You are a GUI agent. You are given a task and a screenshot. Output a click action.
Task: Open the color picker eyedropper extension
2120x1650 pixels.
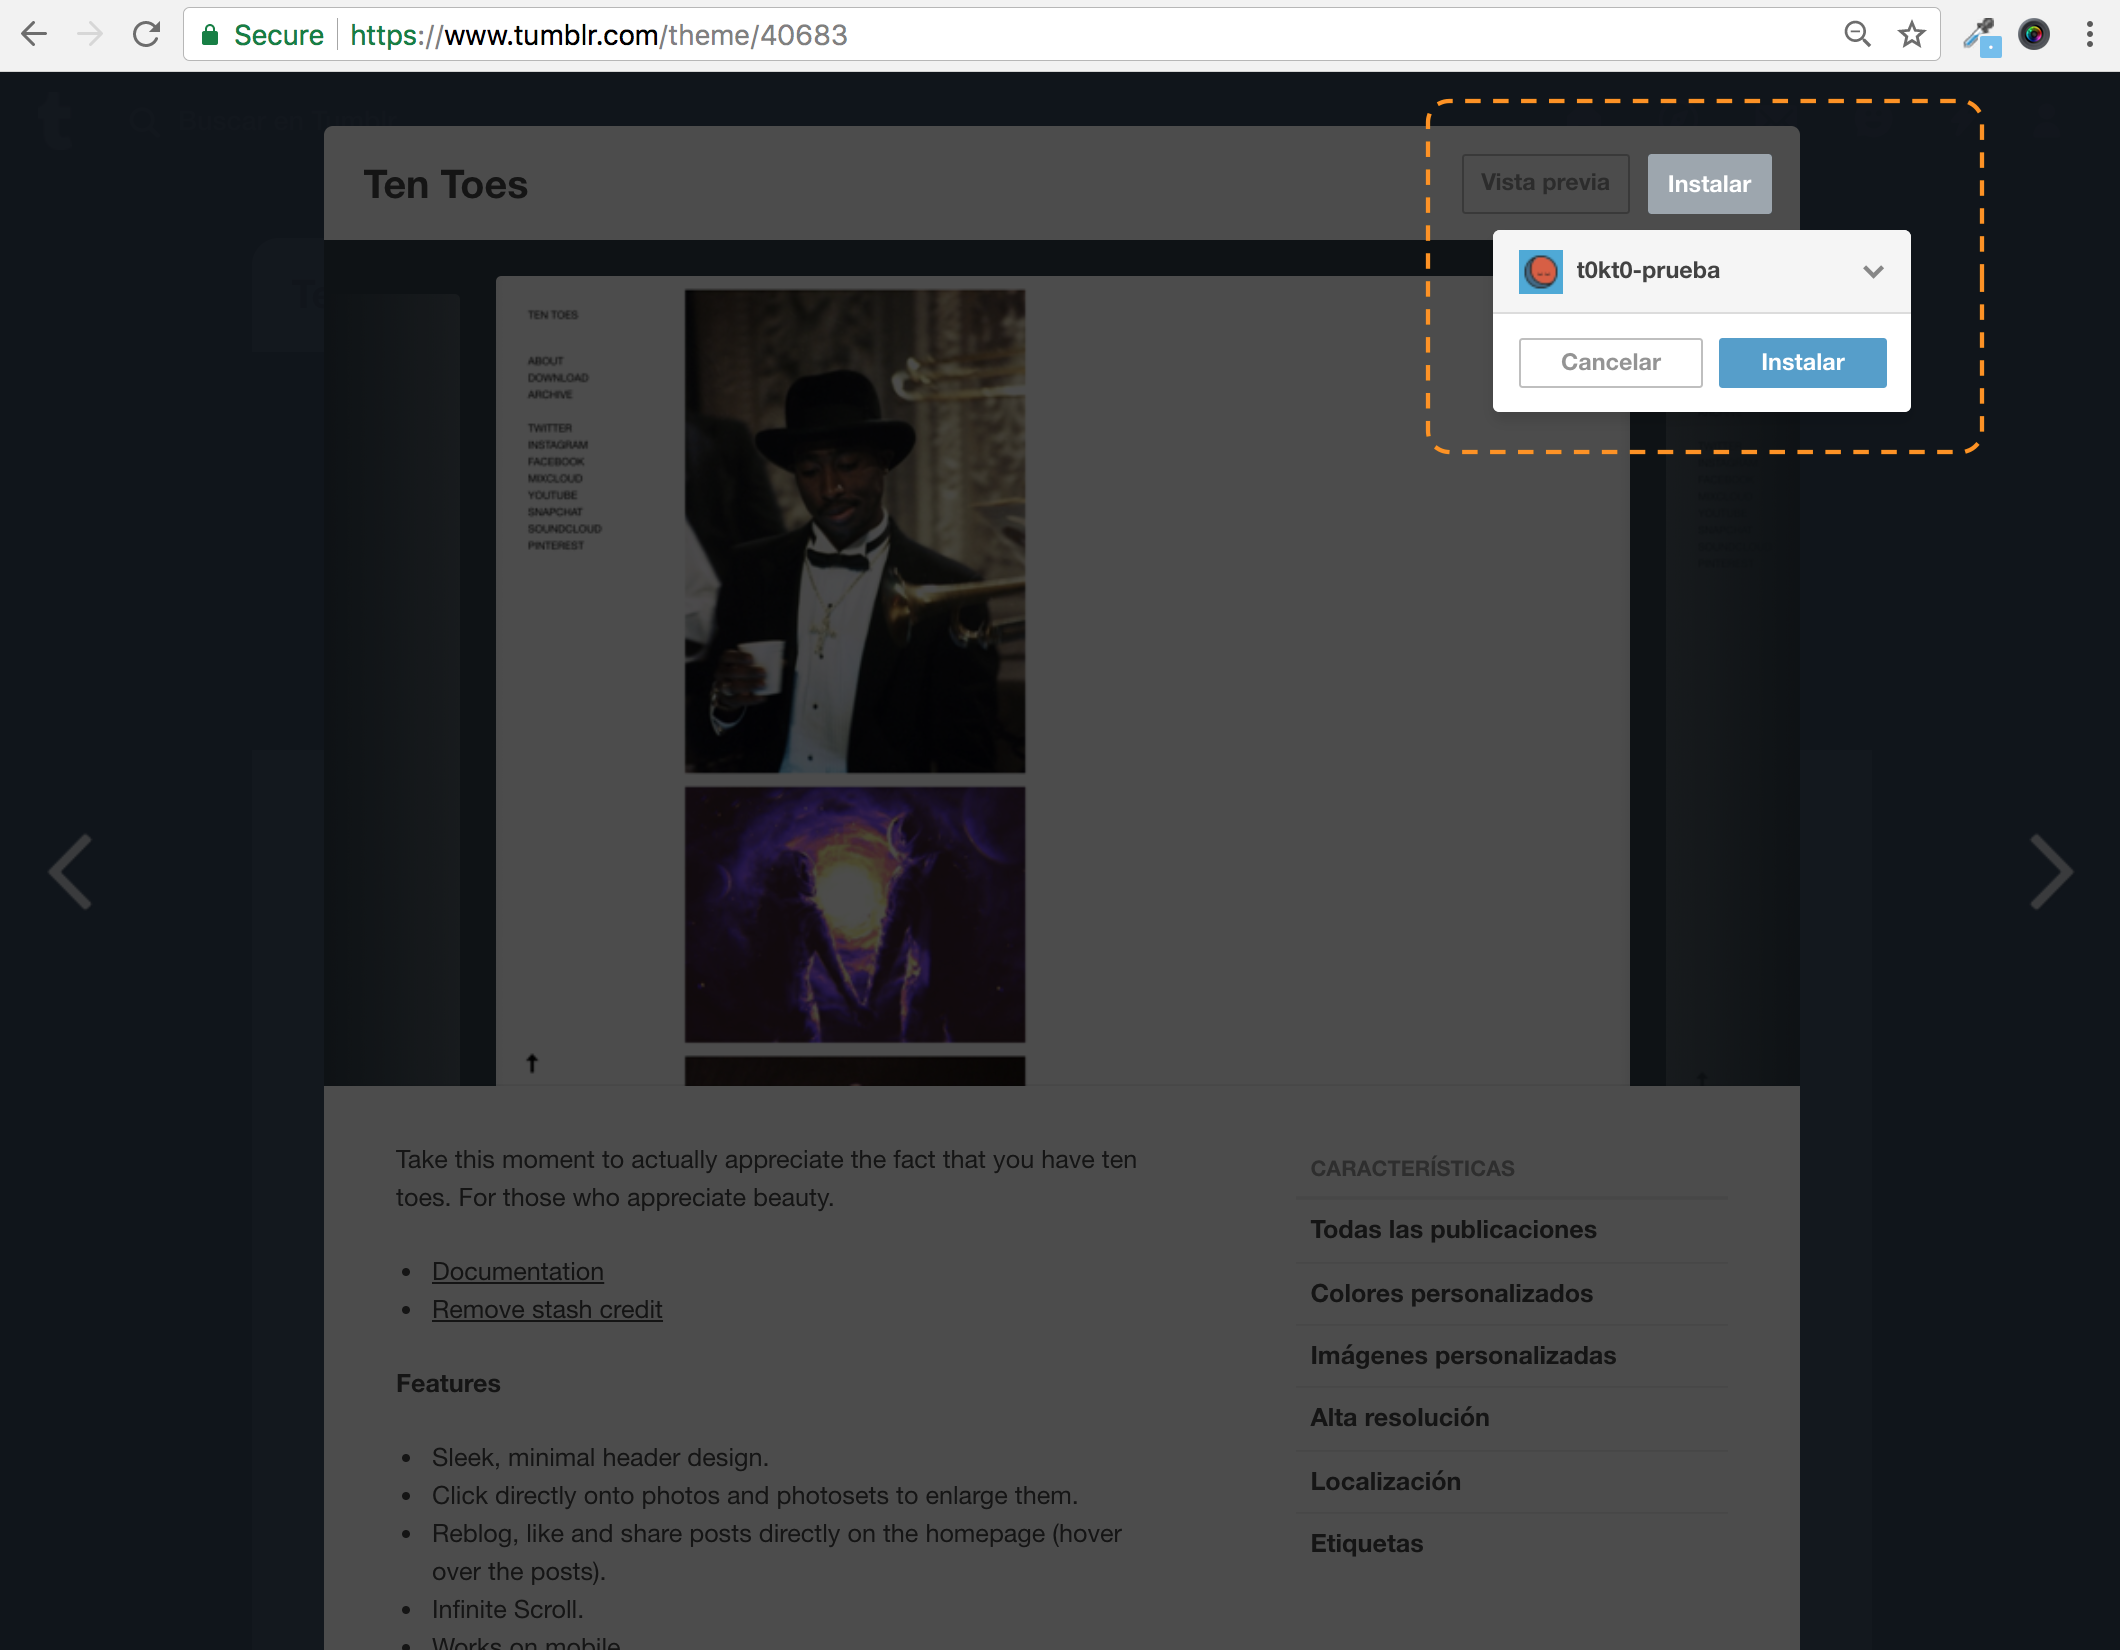pyautogui.click(x=1981, y=35)
